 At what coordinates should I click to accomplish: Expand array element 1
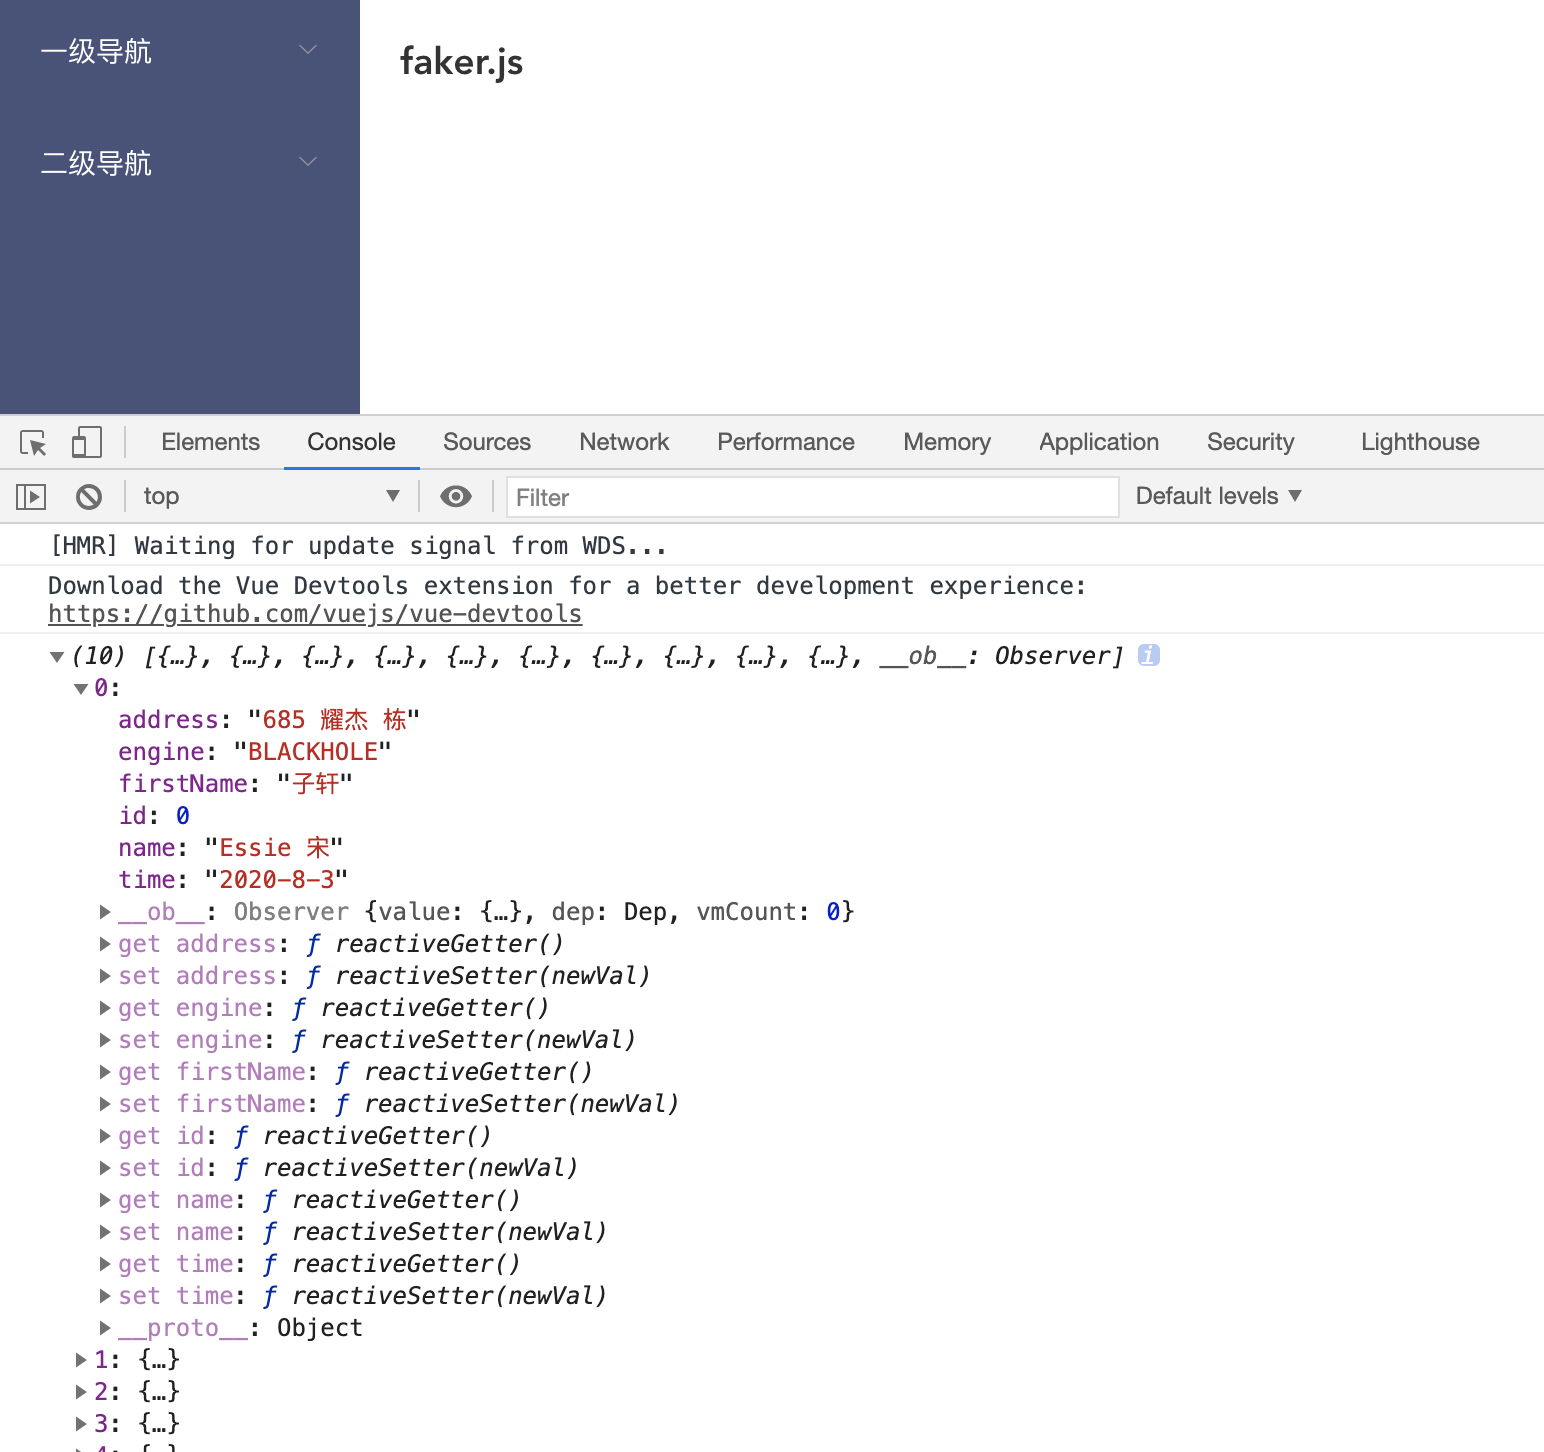click(80, 1359)
